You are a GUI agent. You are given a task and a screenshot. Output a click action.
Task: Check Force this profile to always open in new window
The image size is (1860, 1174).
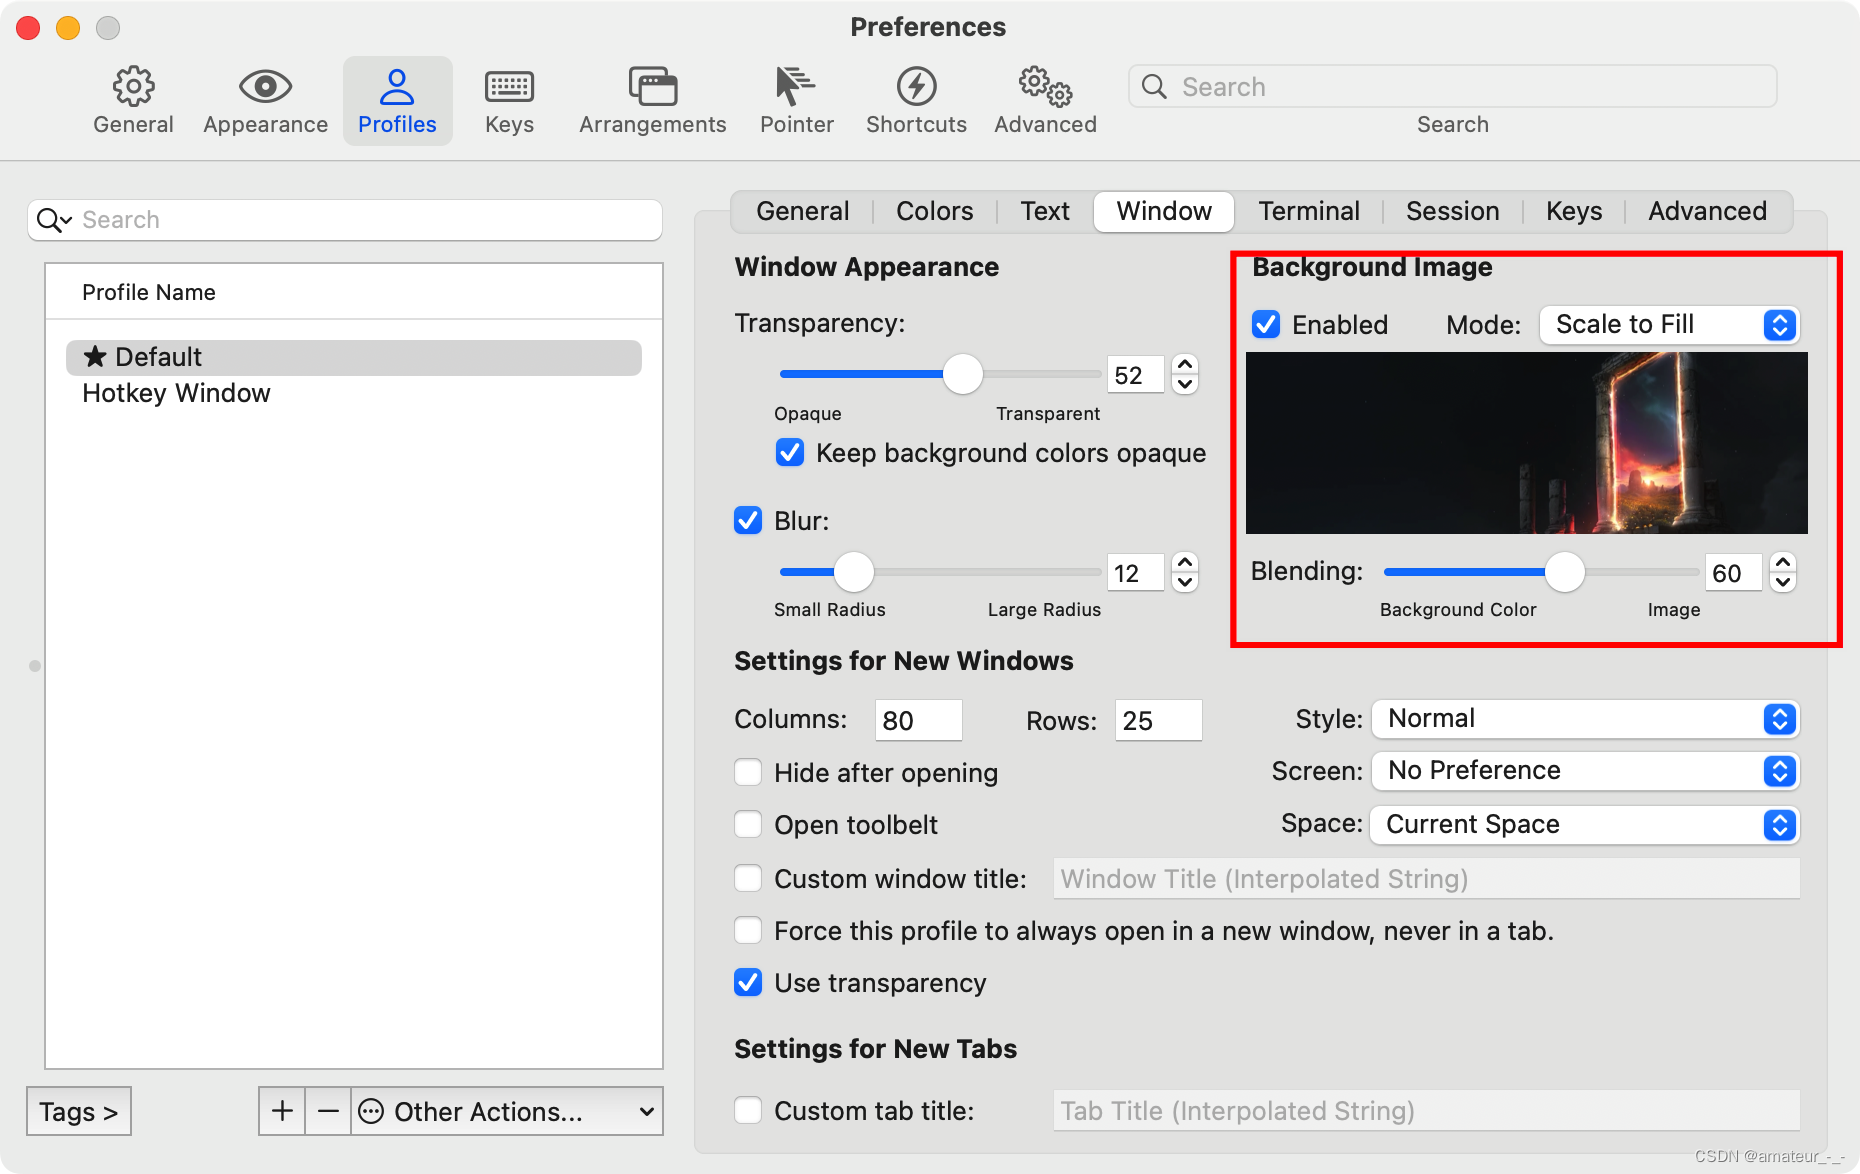748,931
